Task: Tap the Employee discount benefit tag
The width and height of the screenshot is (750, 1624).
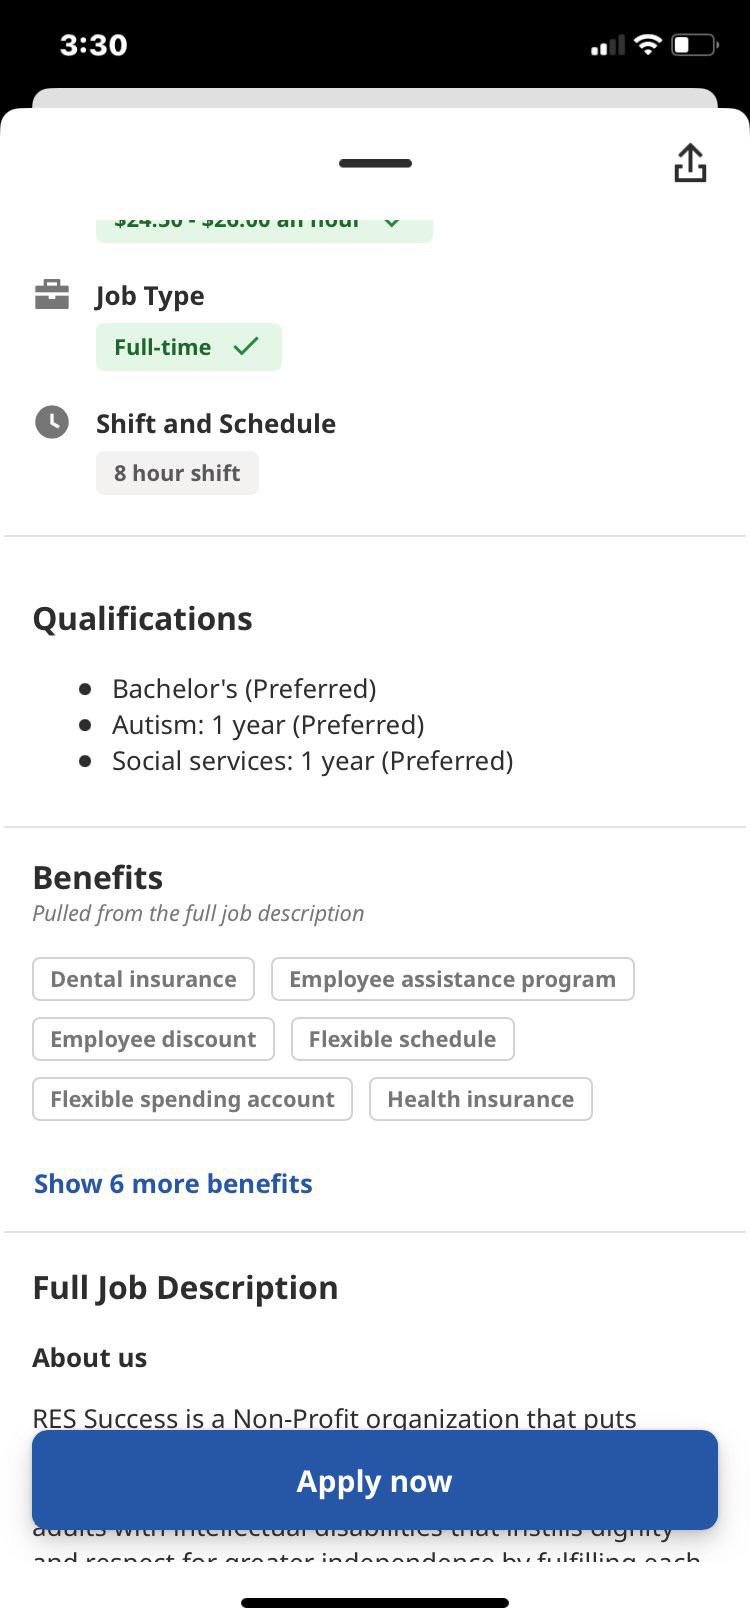Action: [x=153, y=1040]
